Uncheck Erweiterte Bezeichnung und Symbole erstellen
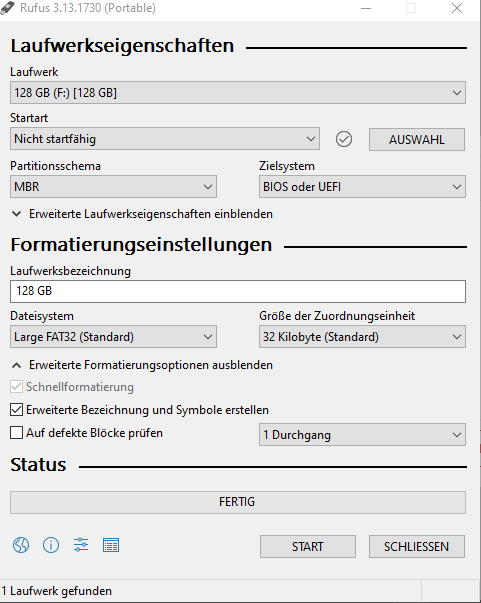Screen dimensions: 481x603 [x=16, y=410]
